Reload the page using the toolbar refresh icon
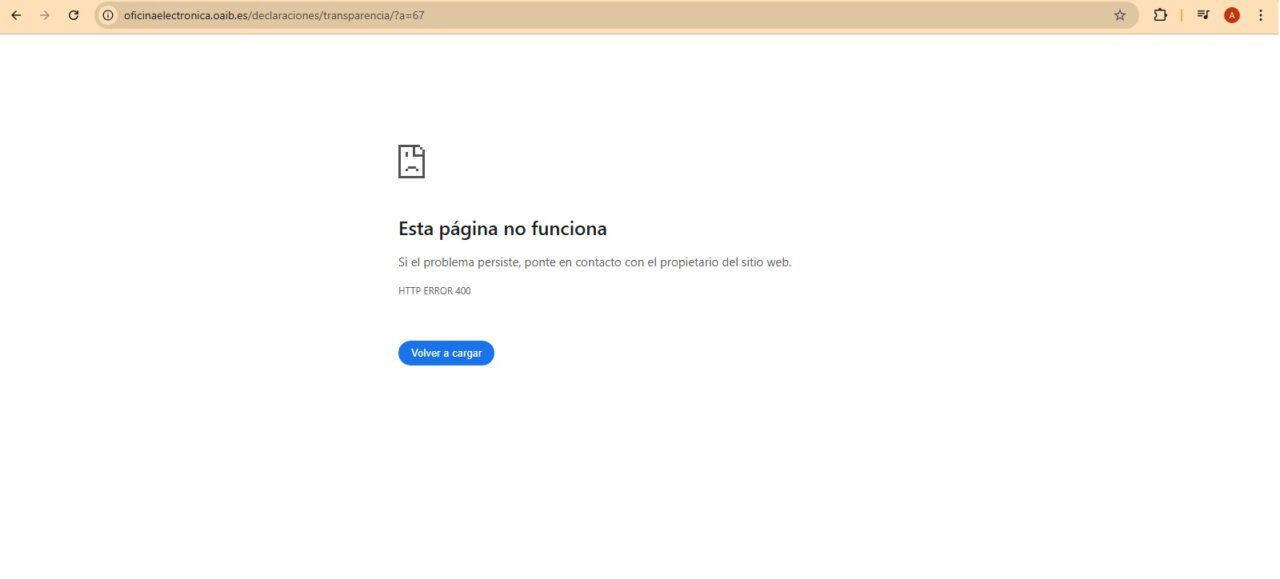The image size is (1280, 579). point(73,15)
